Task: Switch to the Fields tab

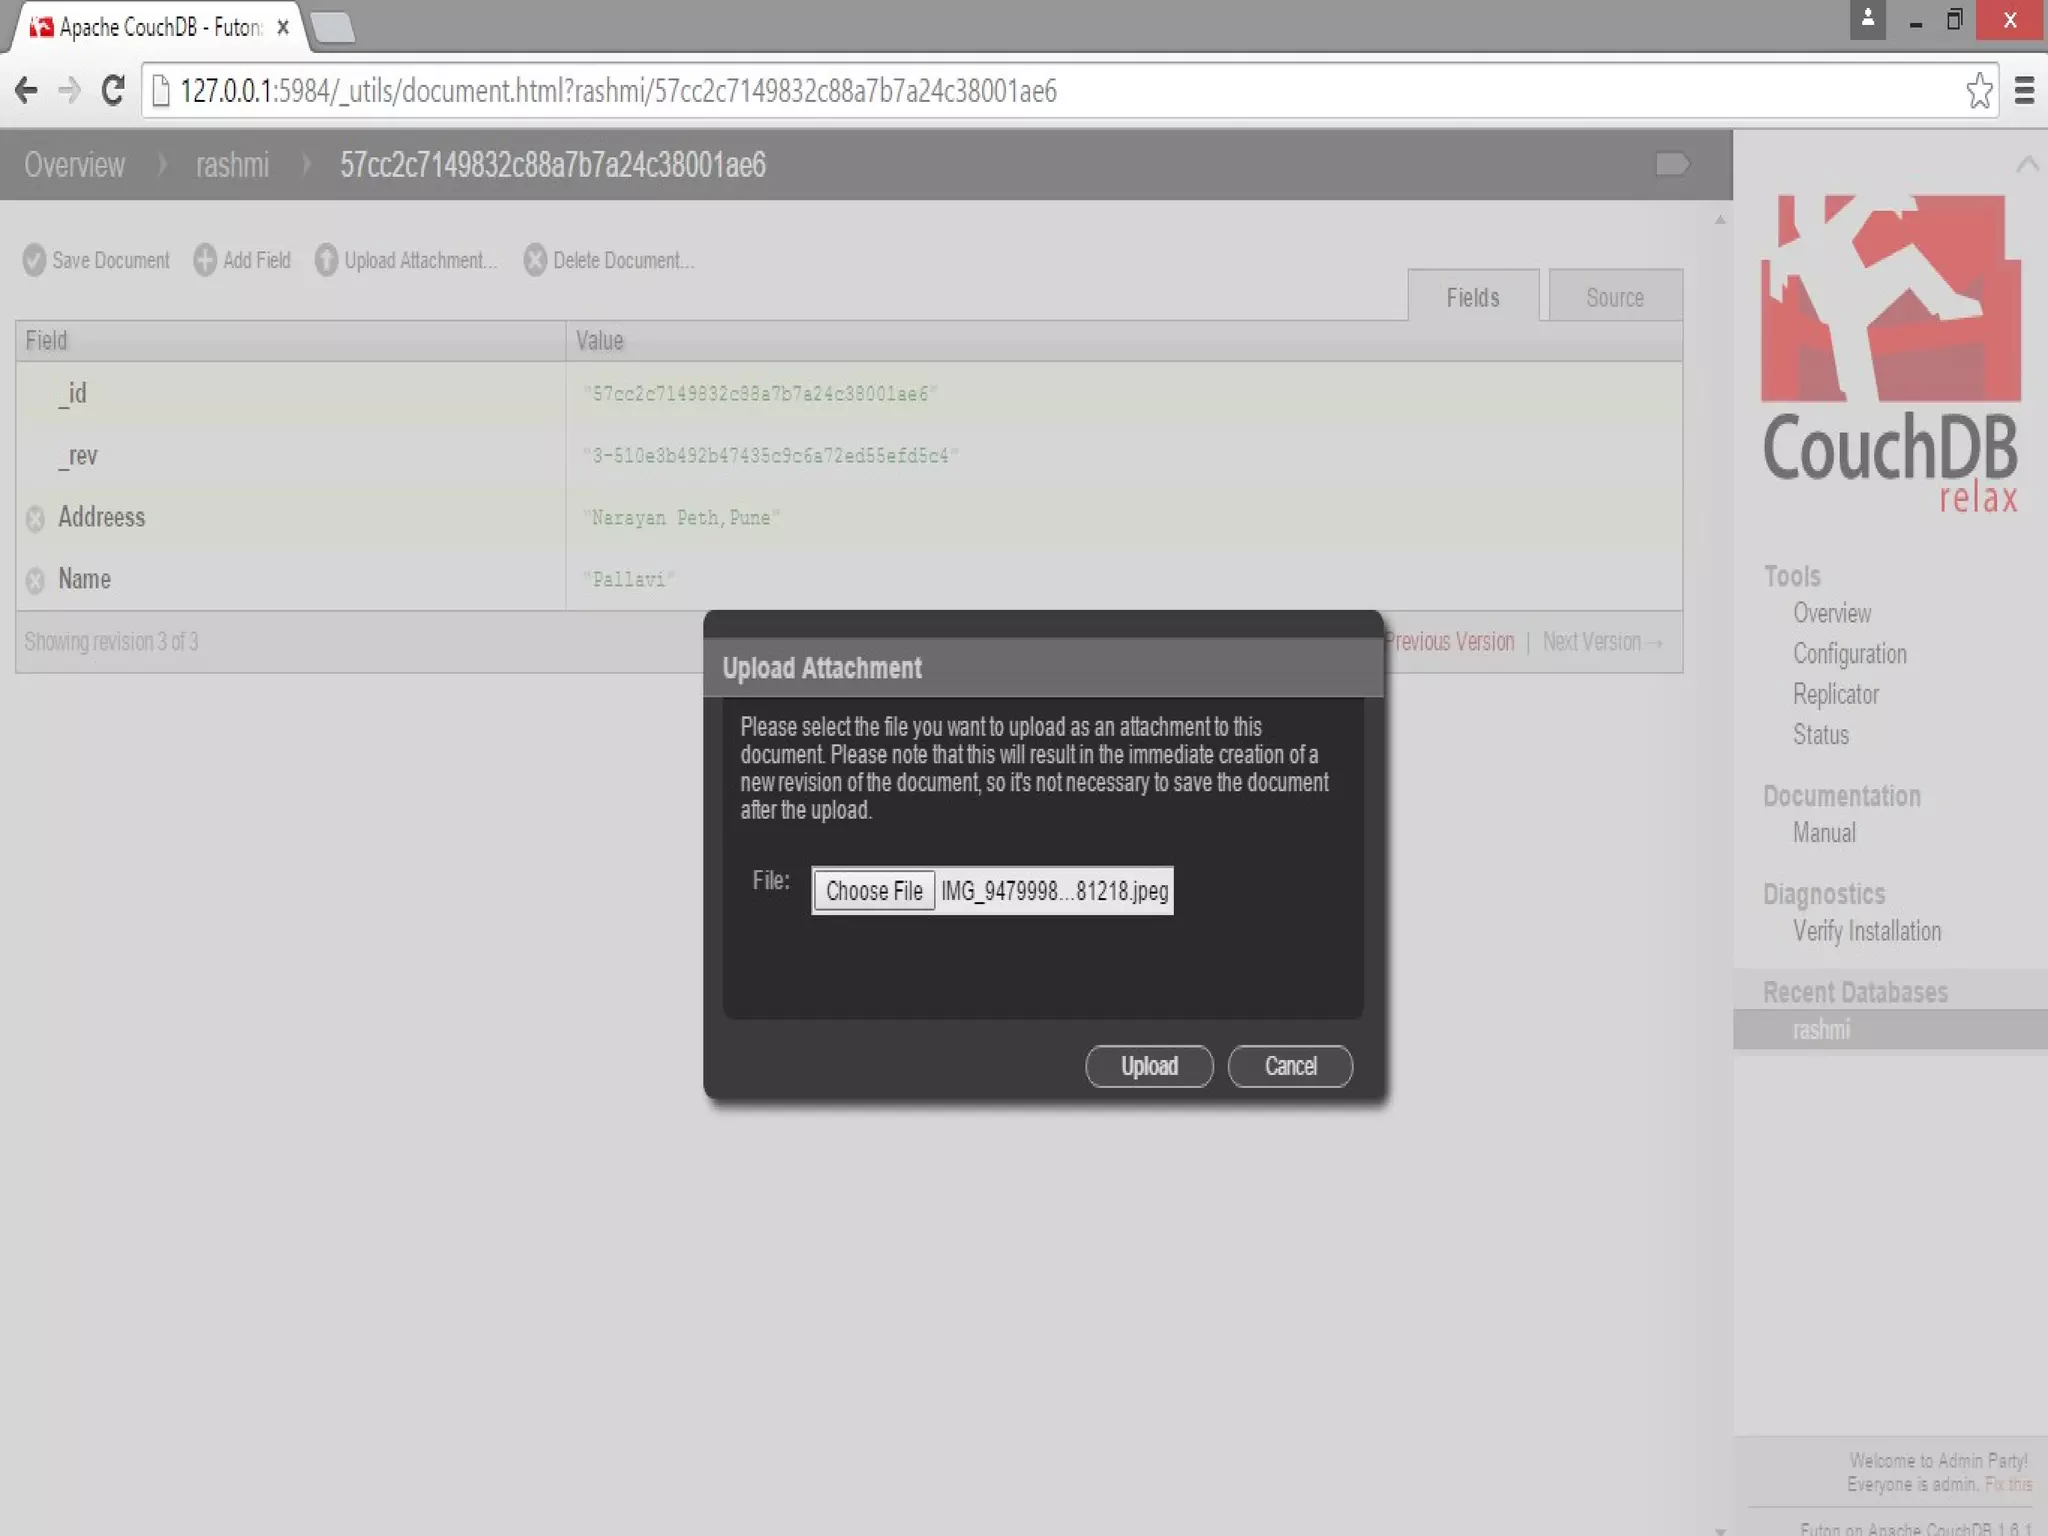Action: 1472,297
